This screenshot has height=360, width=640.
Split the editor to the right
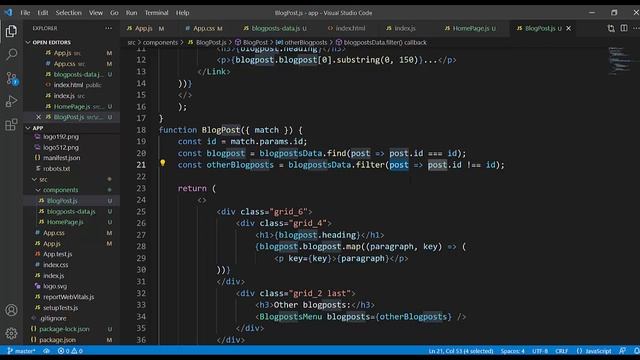coord(624,28)
